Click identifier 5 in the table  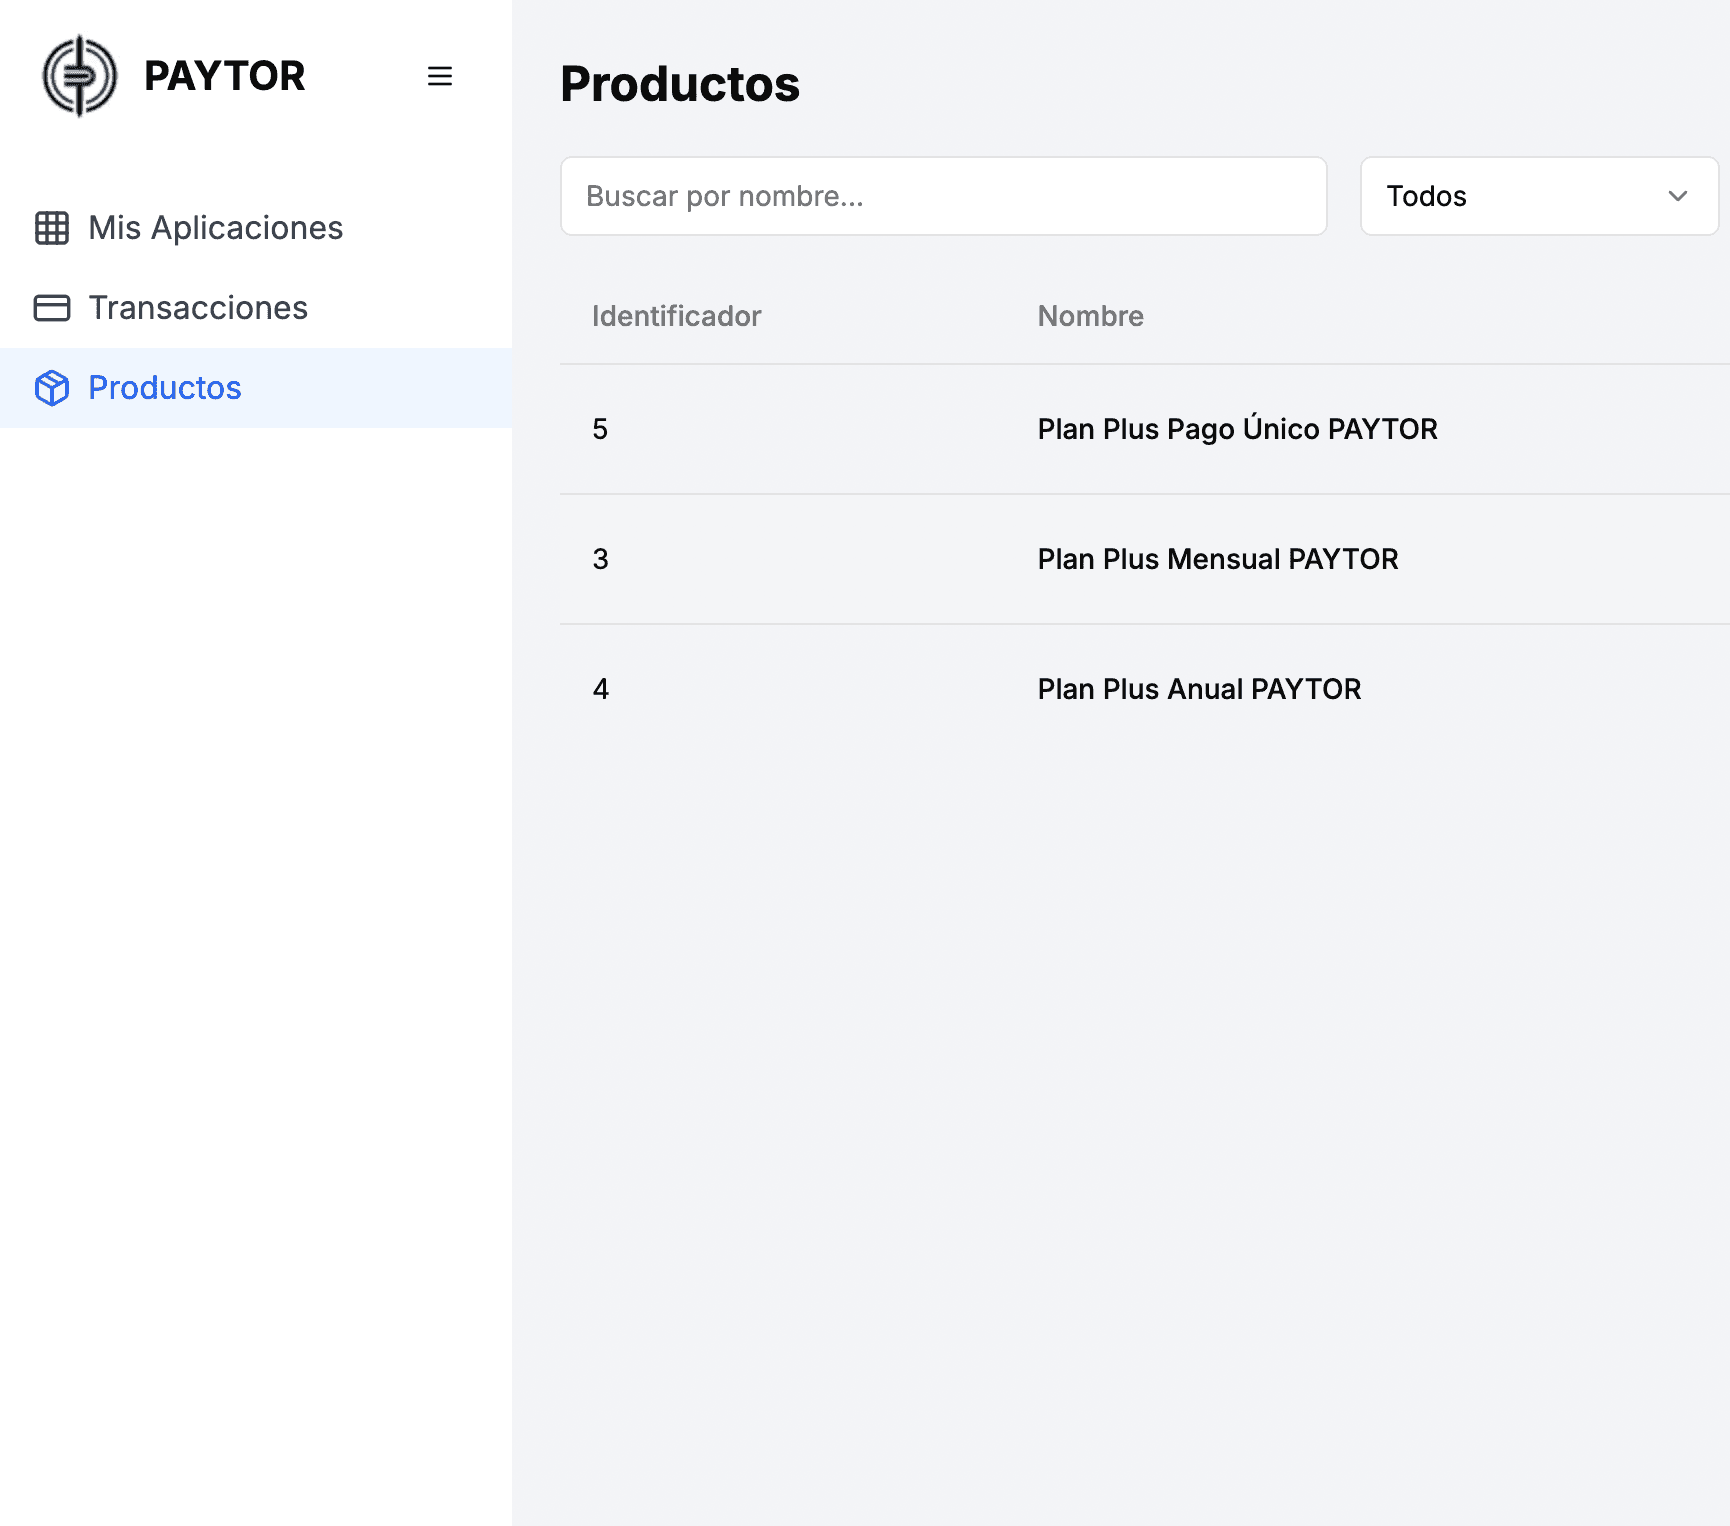point(600,429)
